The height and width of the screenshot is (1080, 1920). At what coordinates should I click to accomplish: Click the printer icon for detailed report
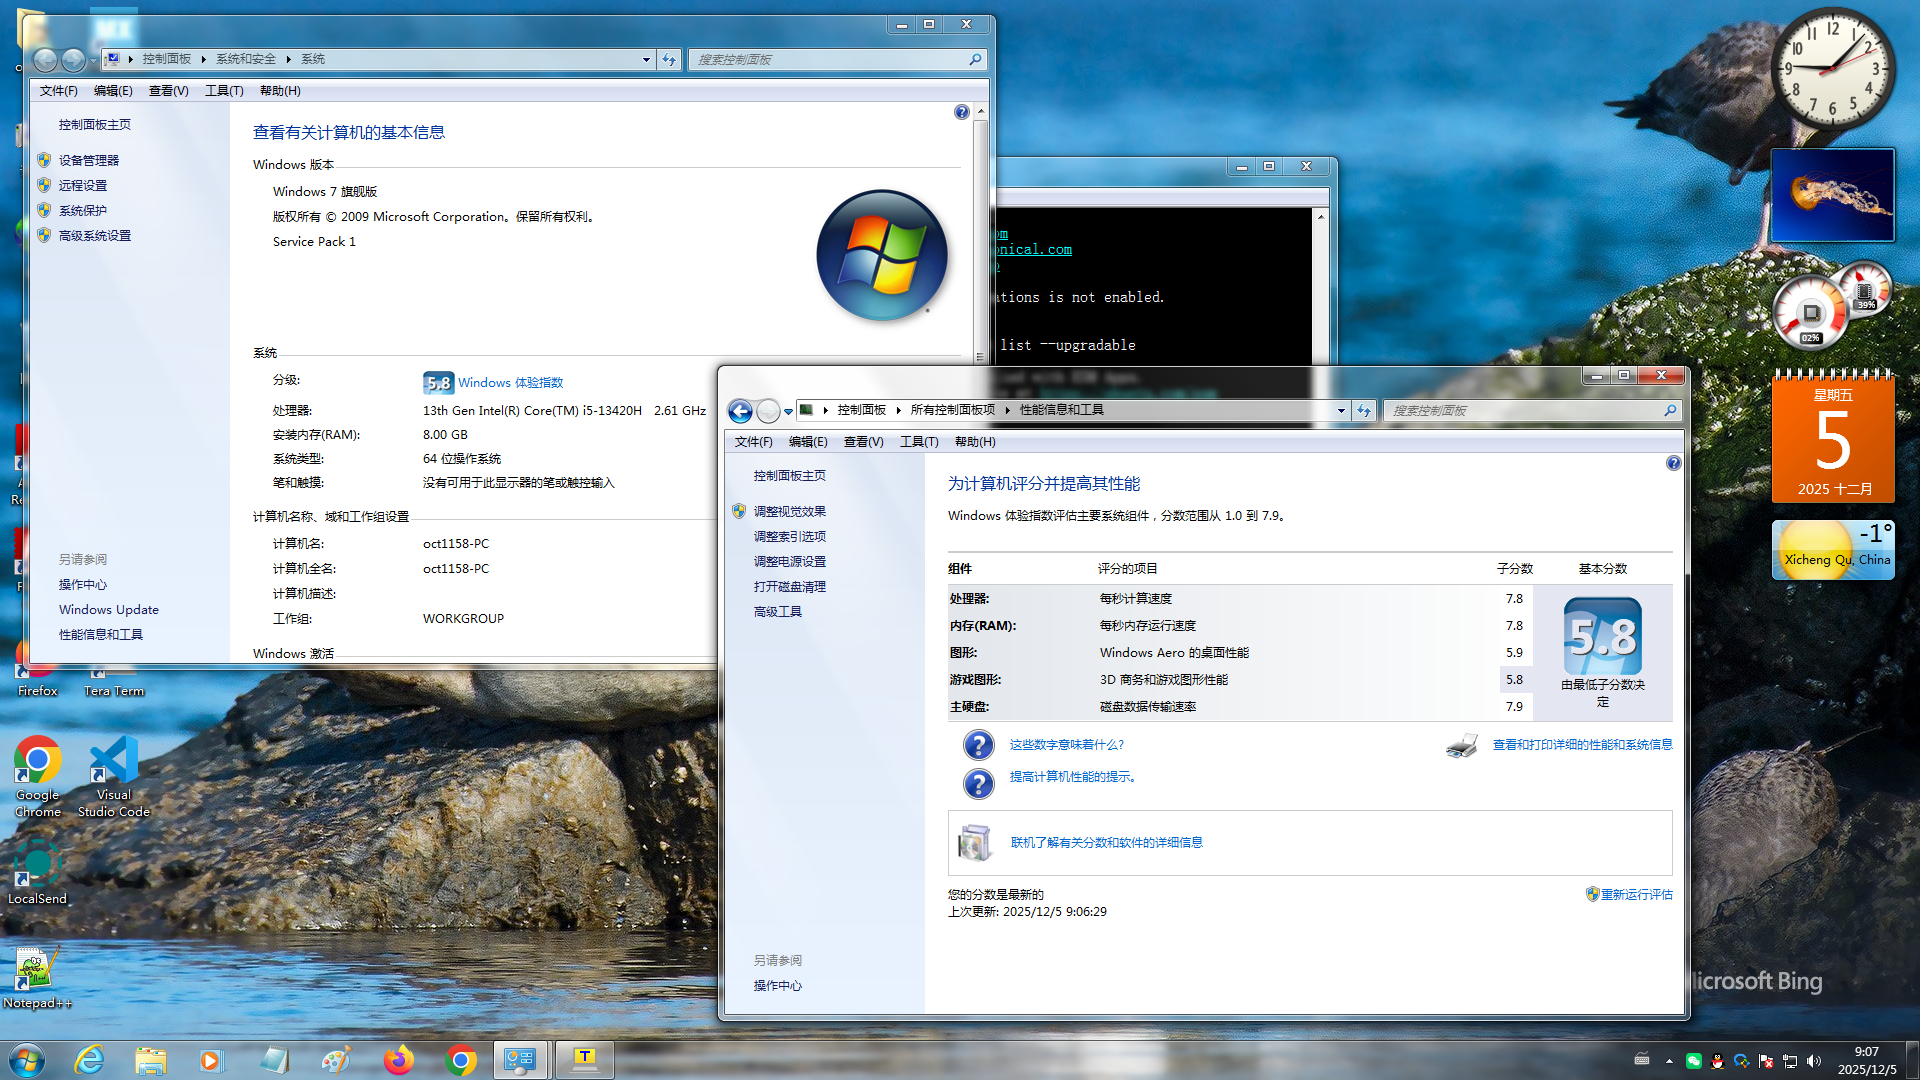pos(1461,746)
